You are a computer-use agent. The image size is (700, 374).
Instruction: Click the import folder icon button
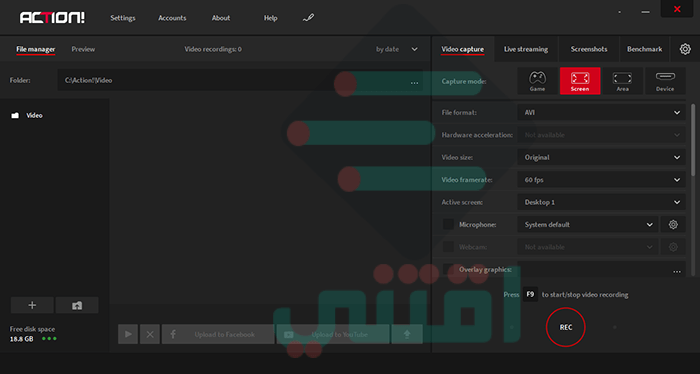click(77, 305)
